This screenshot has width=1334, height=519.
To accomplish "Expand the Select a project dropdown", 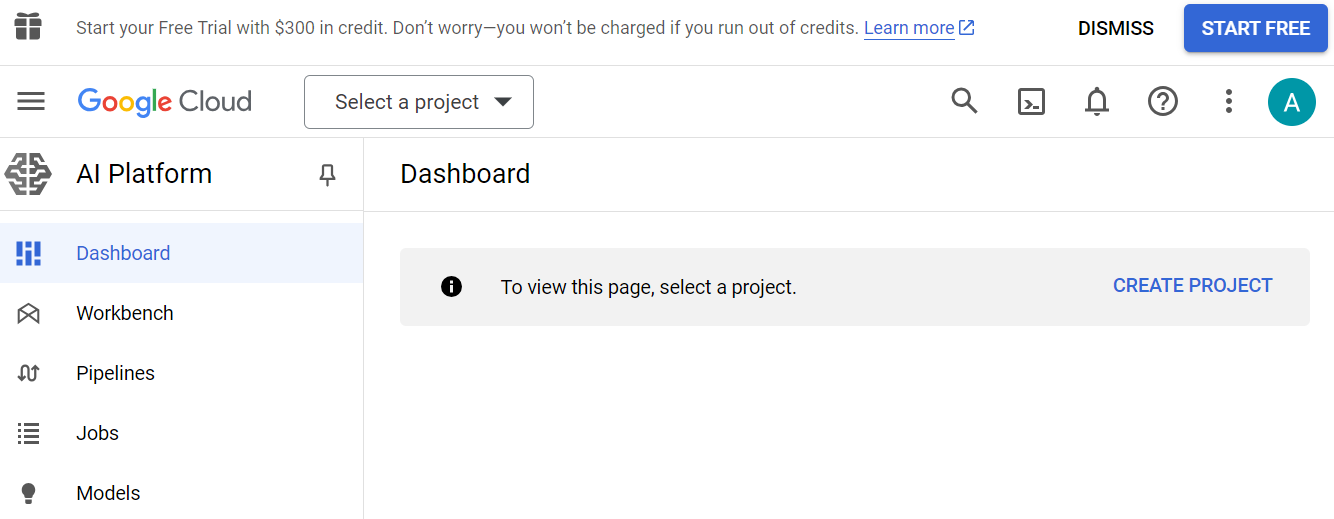I will point(419,102).
